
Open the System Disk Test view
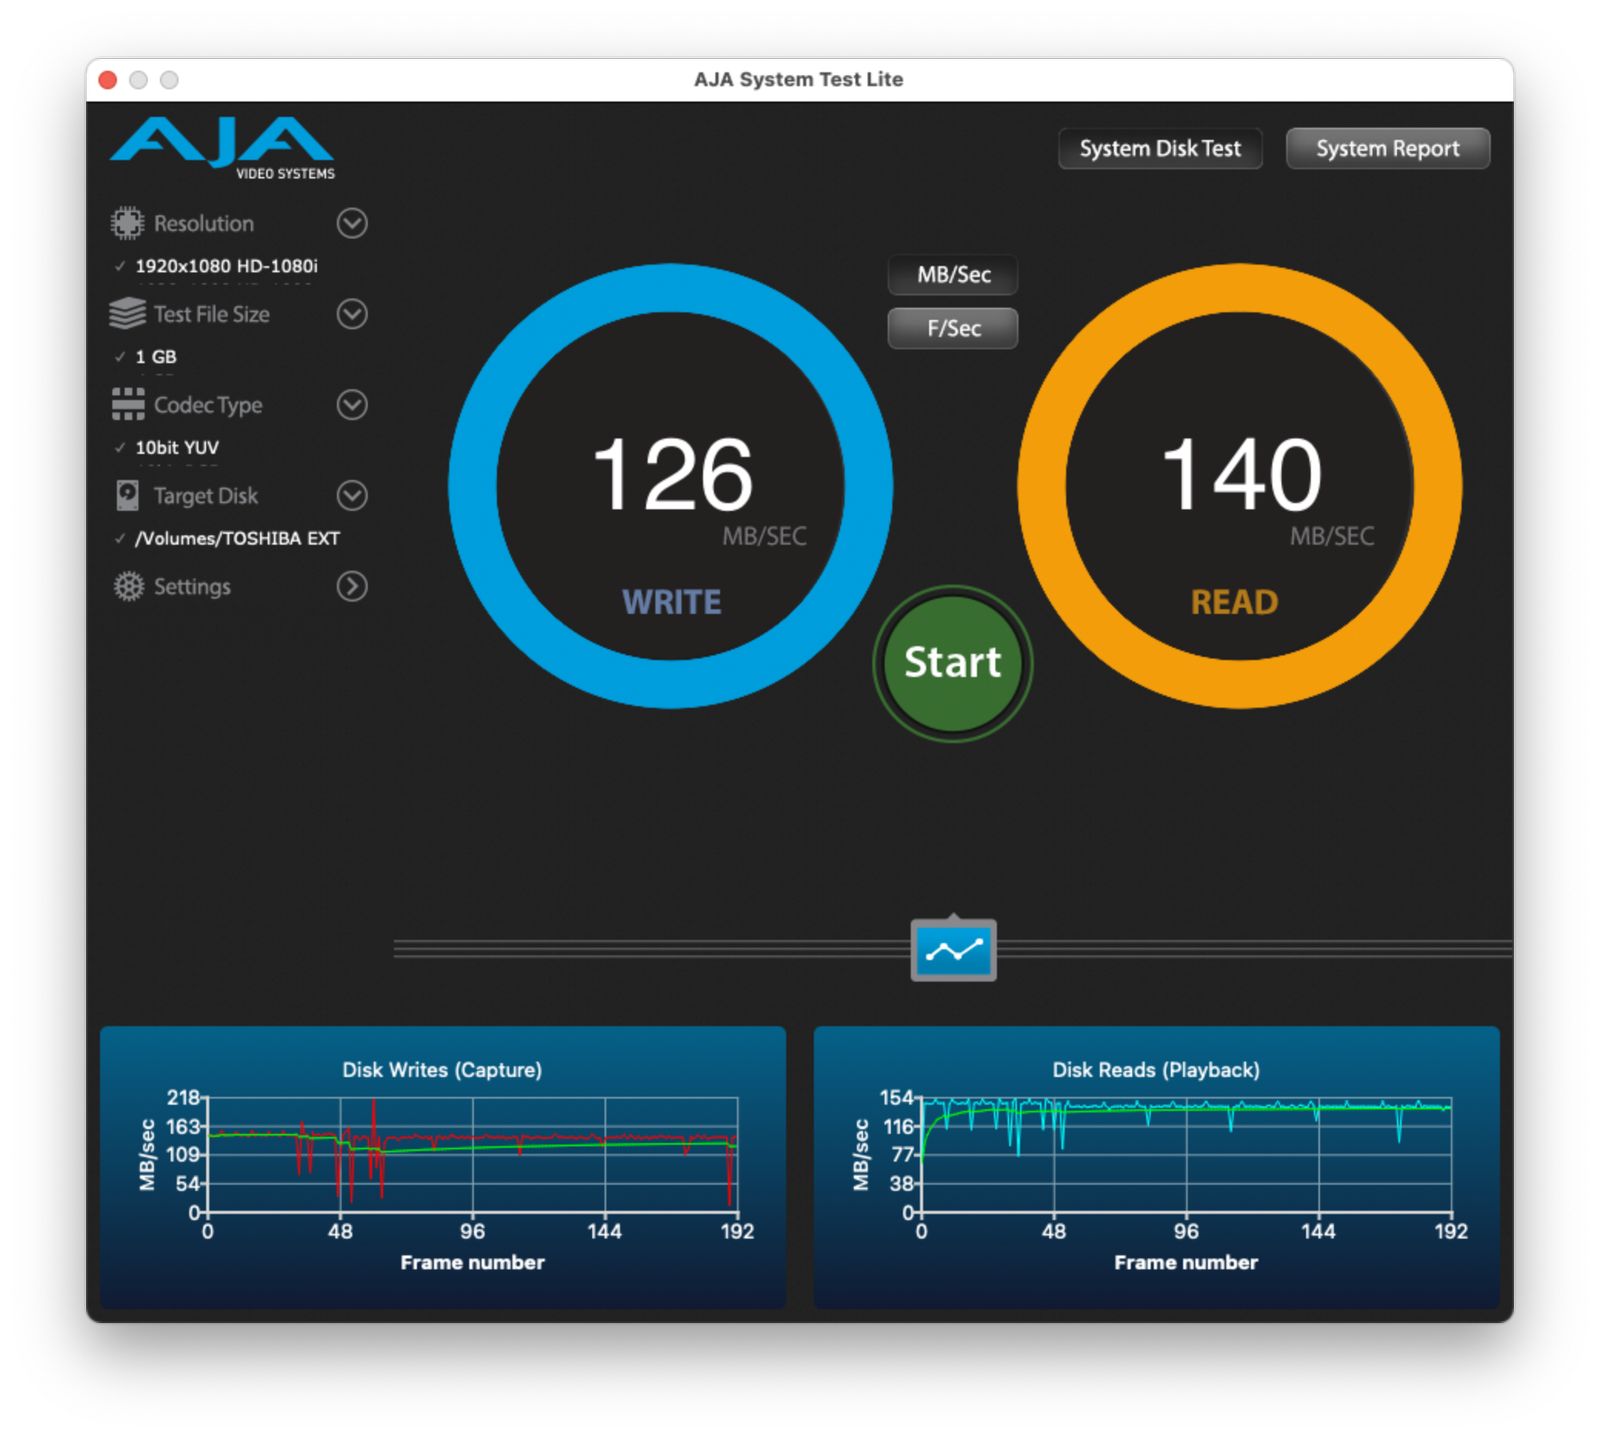(1160, 149)
